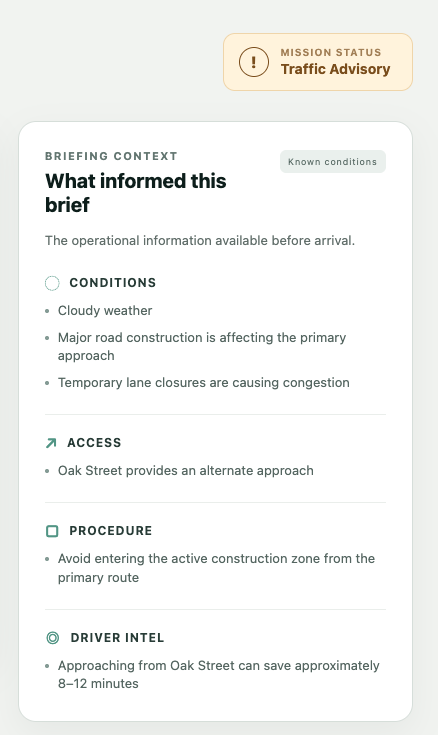Click the Known conditions tag
Image resolution: width=438 pixels, height=735 pixels.
coord(332,162)
